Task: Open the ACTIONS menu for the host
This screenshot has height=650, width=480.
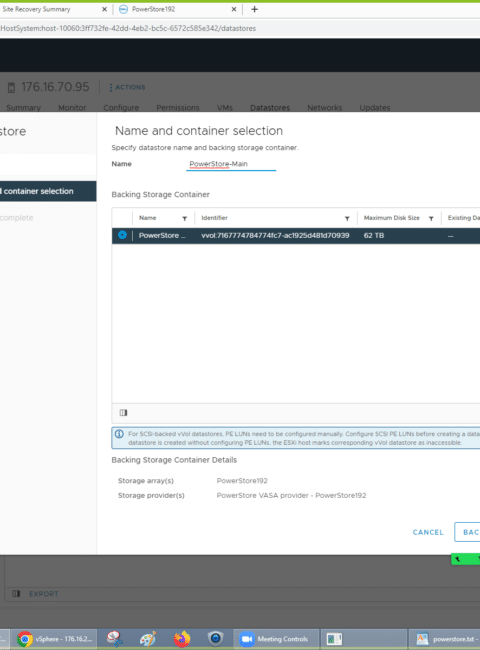Action: click(x=127, y=87)
